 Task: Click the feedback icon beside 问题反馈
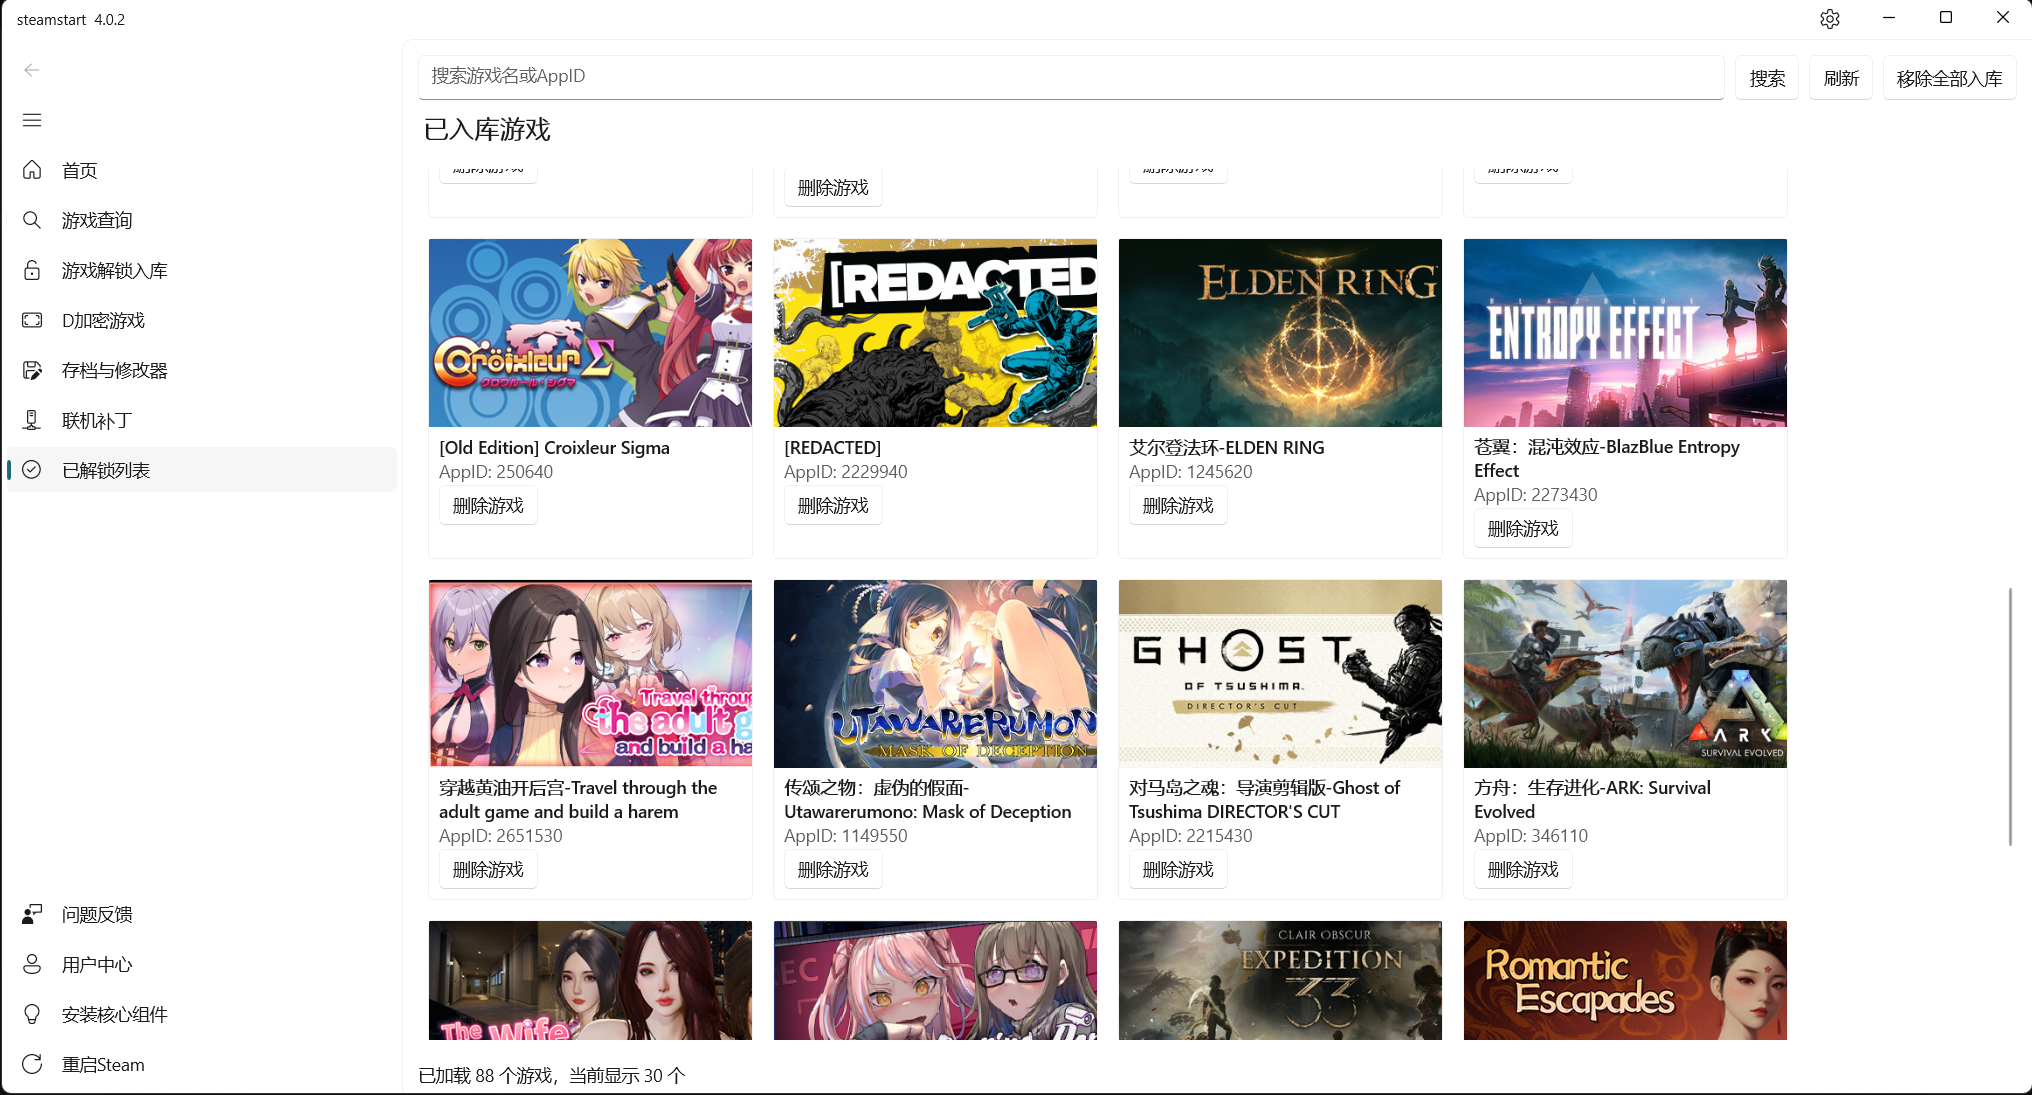pos(32,914)
